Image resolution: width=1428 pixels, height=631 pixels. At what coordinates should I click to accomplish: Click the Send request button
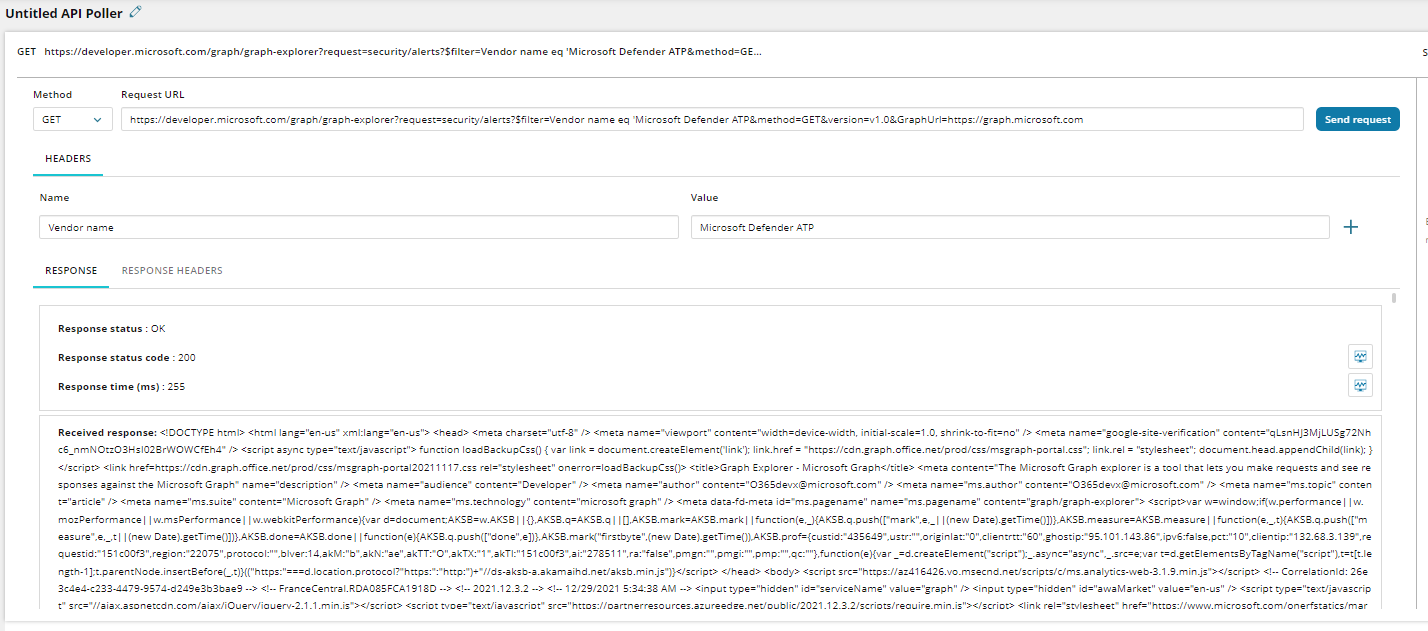pyautogui.click(x=1357, y=119)
